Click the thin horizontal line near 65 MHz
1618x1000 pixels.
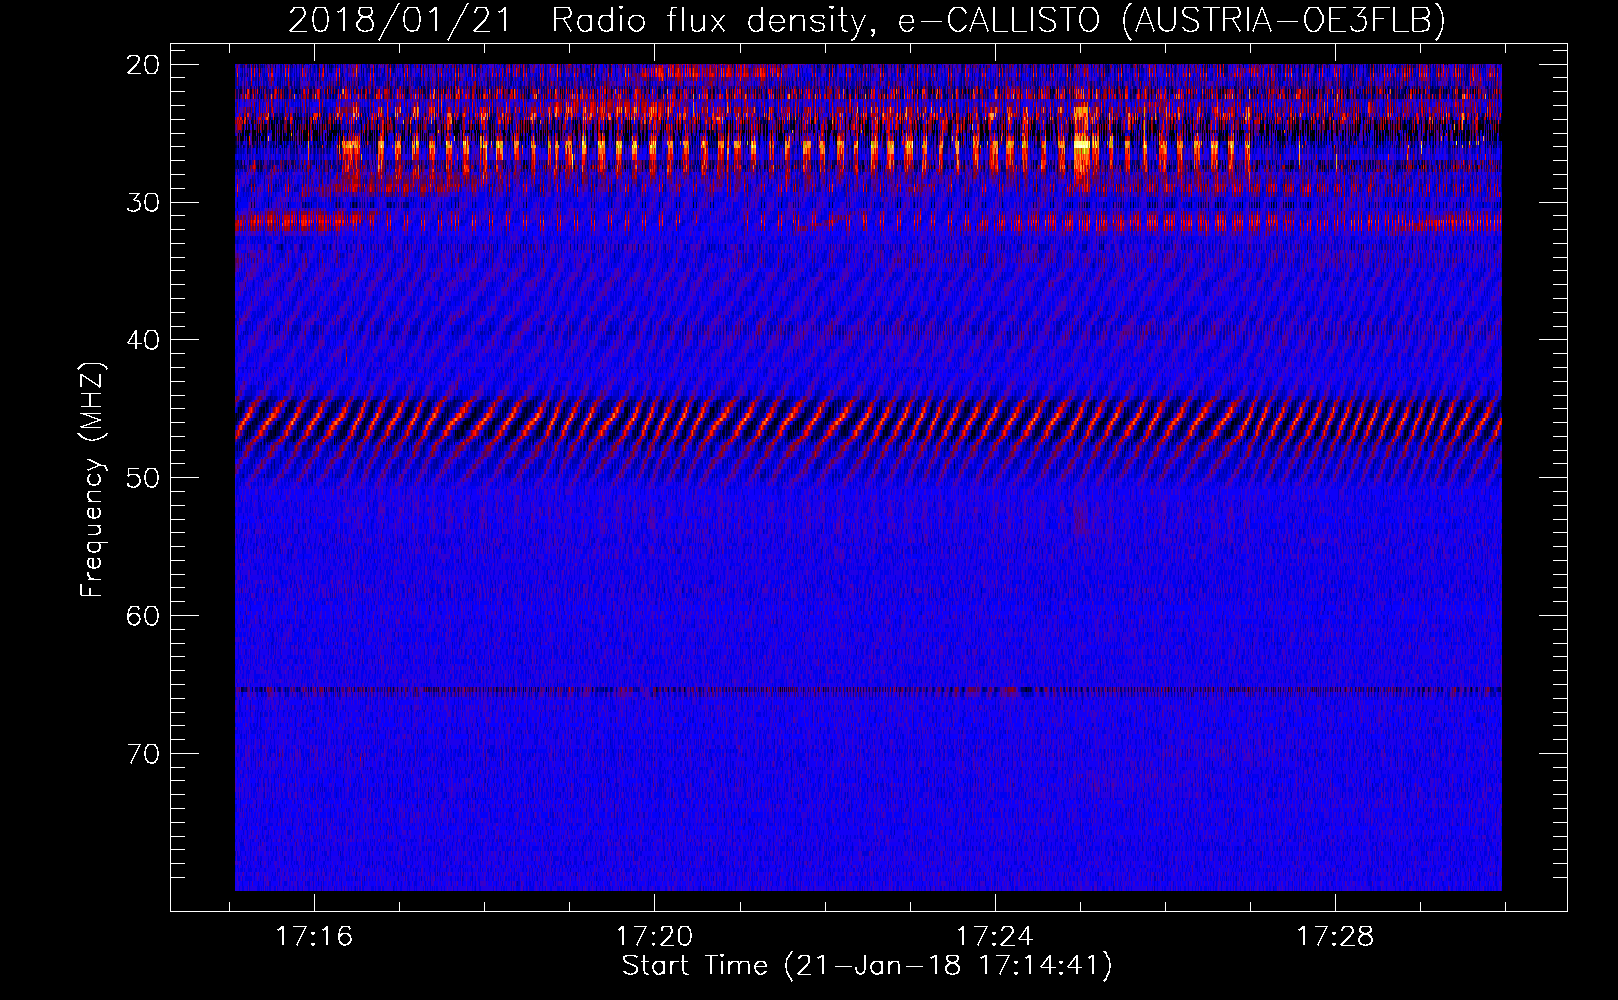pos(868,690)
